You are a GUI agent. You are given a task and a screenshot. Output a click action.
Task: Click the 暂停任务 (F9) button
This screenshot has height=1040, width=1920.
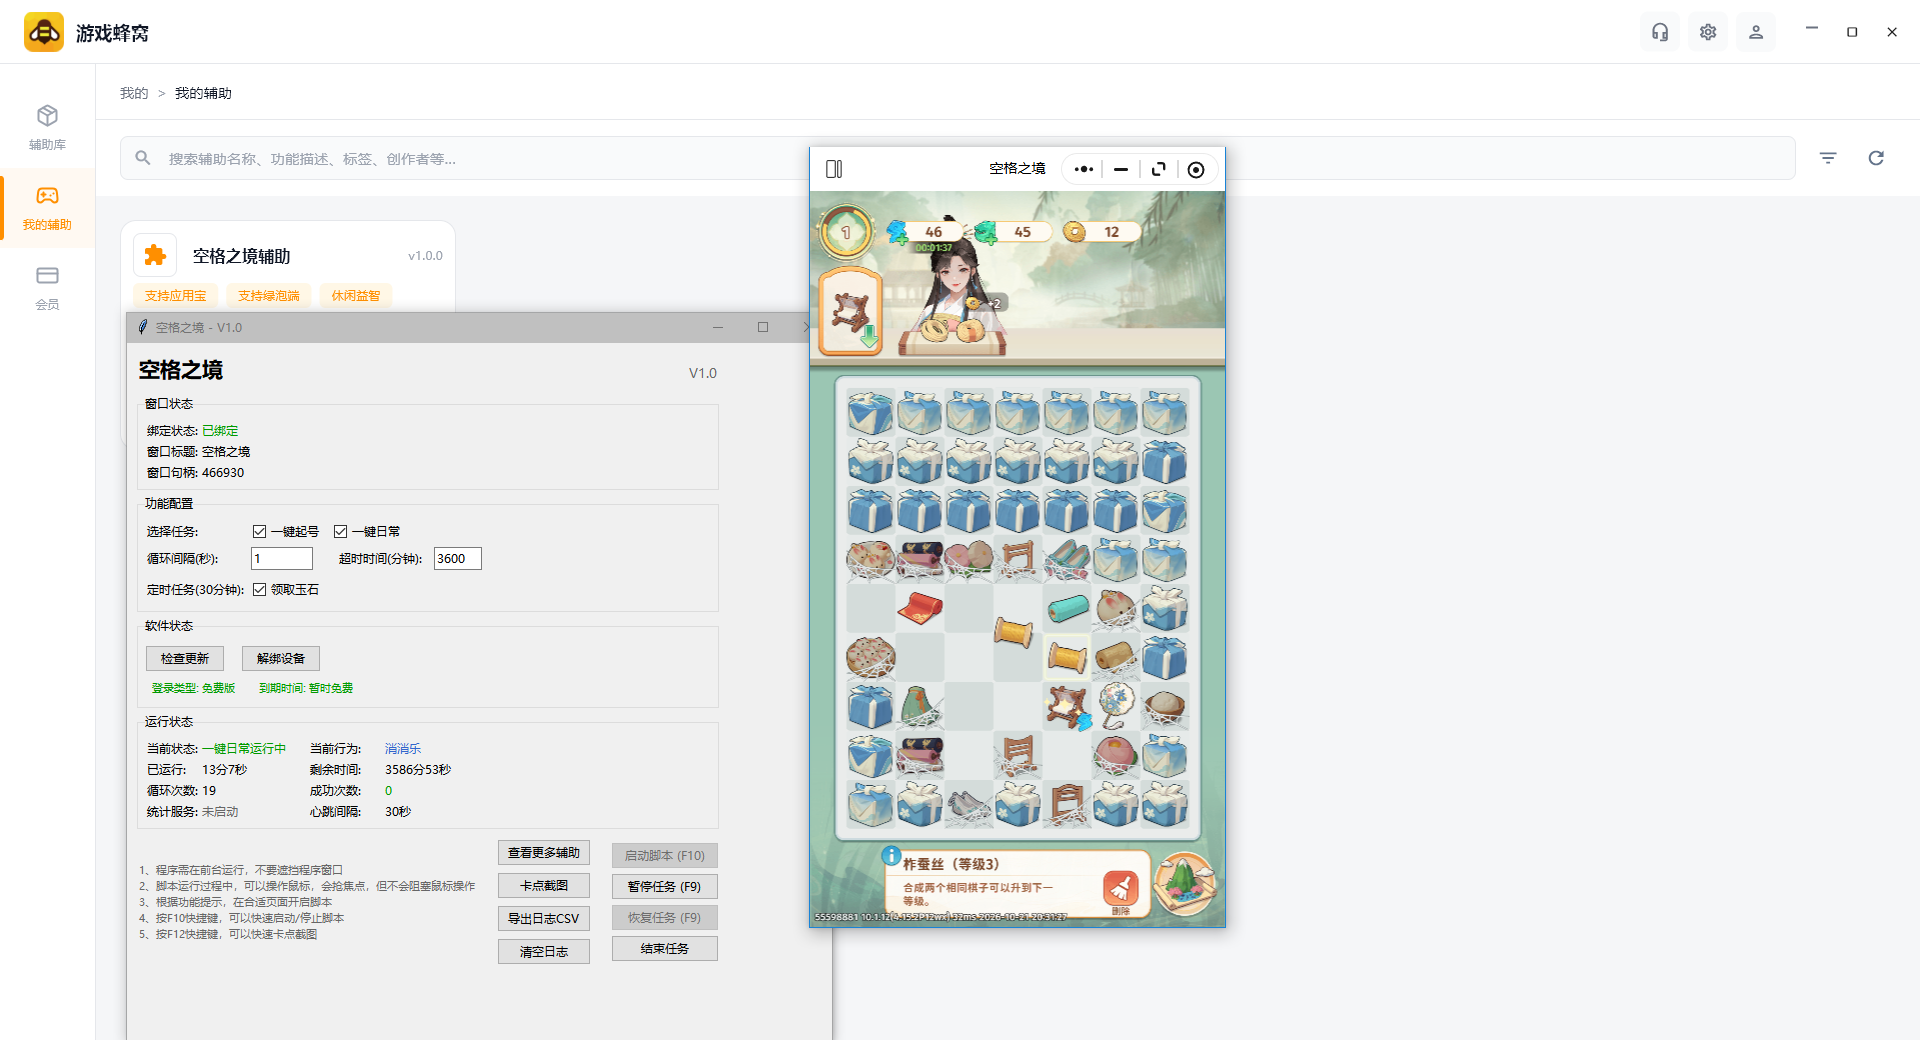click(665, 887)
